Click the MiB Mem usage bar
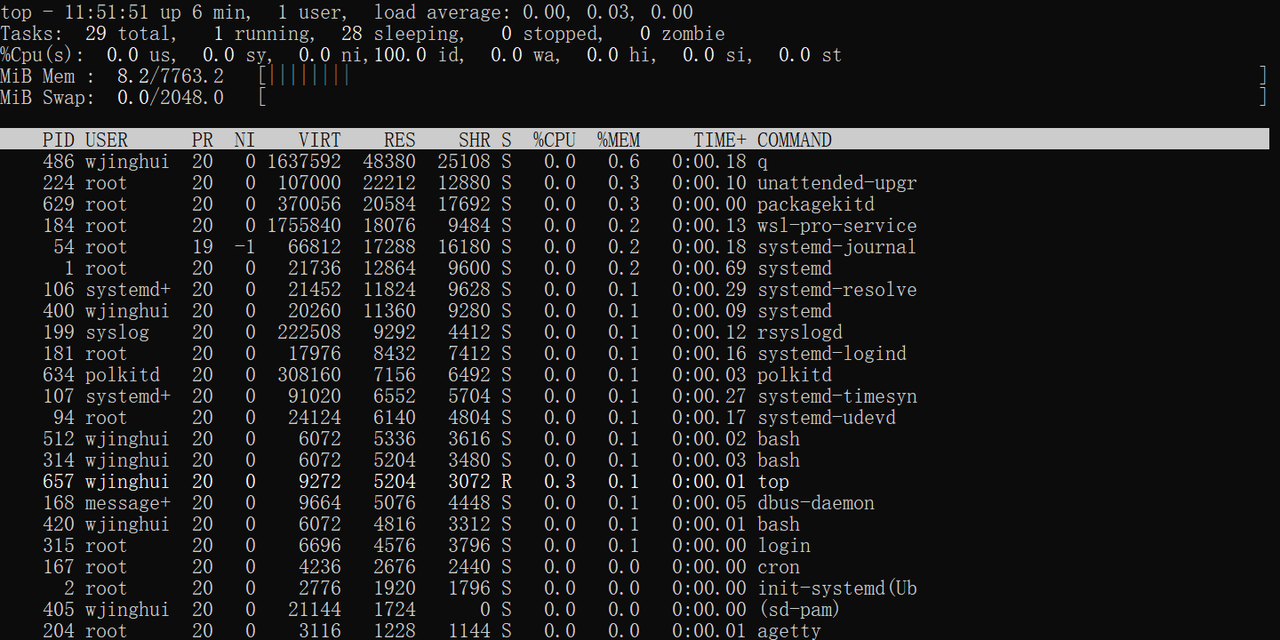The height and width of the screenshot is (640, 1280). (x=762, y=76)
